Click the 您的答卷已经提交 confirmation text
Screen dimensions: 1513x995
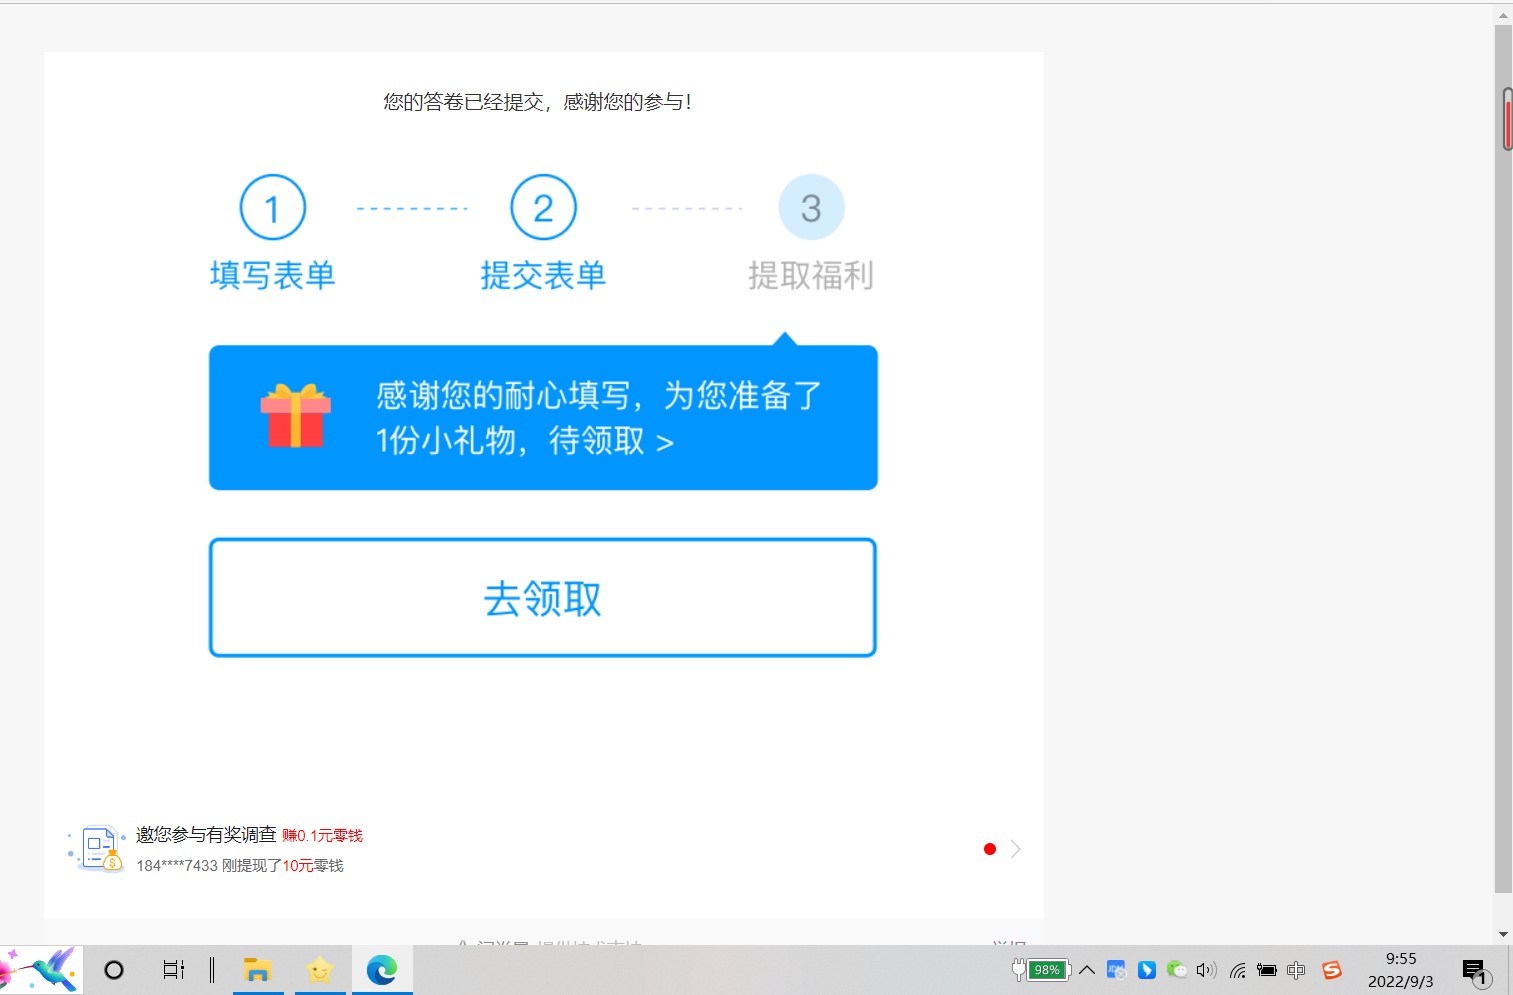pos(537,101)
